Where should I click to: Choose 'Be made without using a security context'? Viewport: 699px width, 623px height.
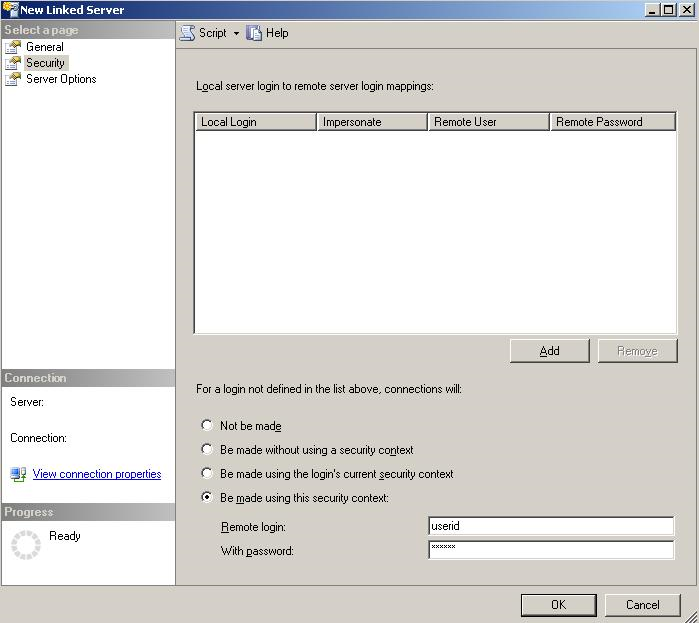[207, 450]
